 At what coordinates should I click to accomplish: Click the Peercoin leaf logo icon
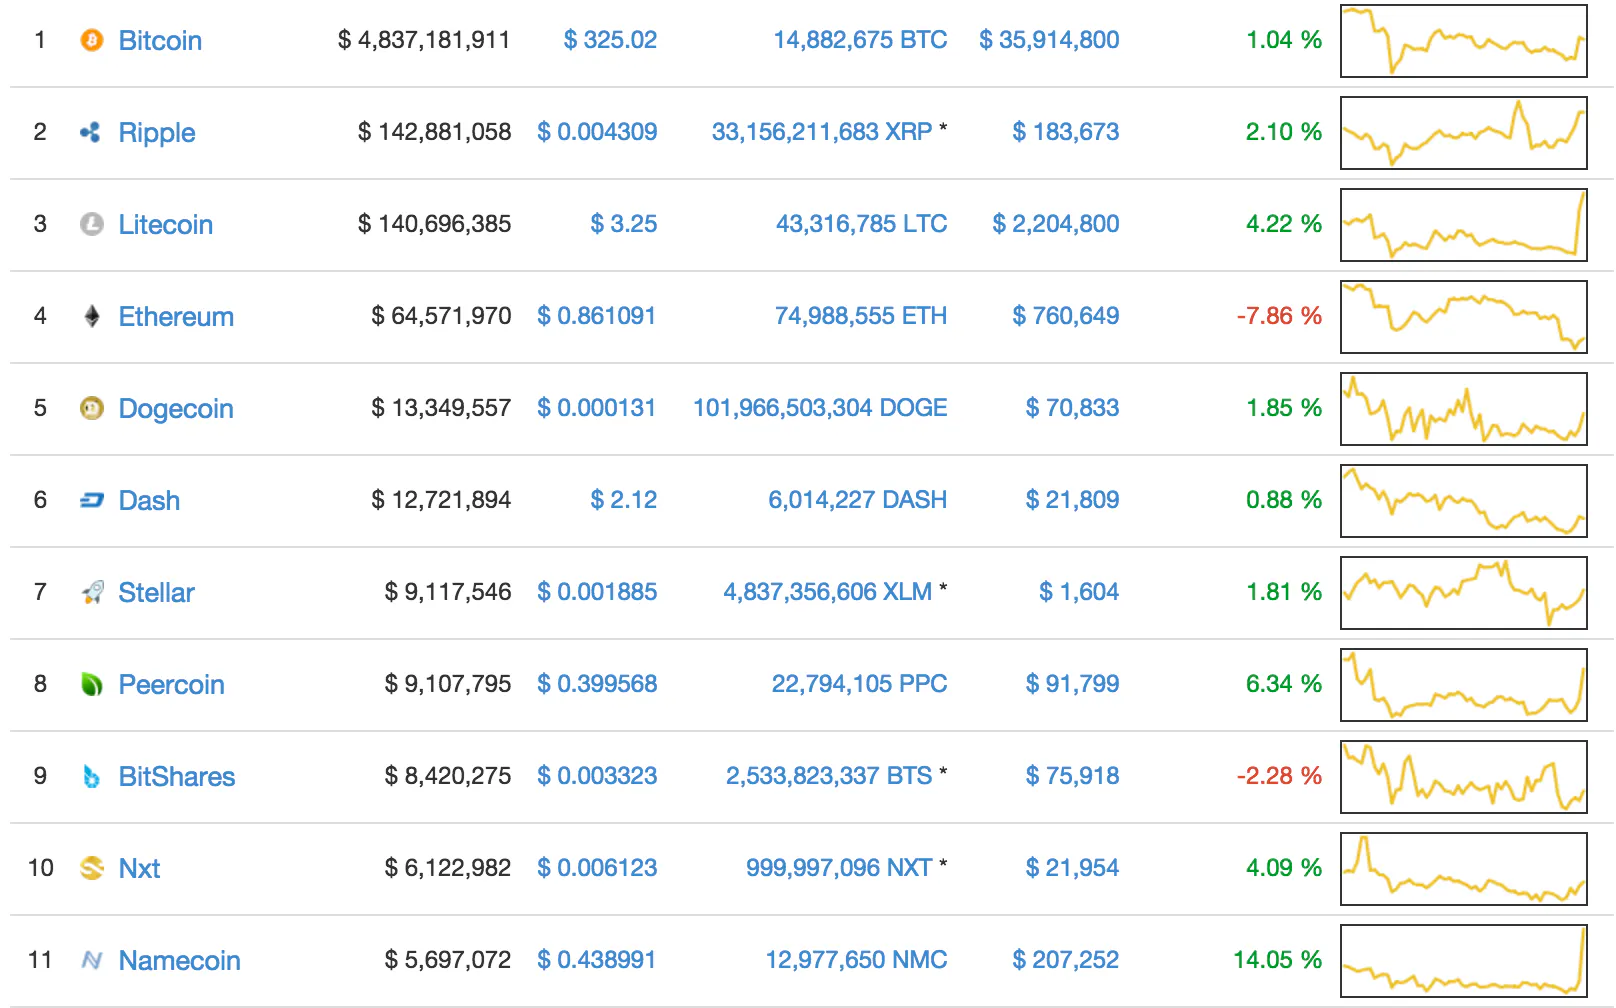point(91,684)
